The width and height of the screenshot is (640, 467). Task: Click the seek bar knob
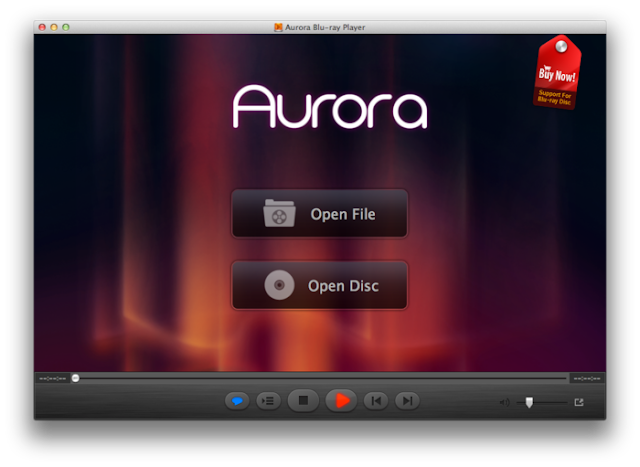click(x=76, y=378)
